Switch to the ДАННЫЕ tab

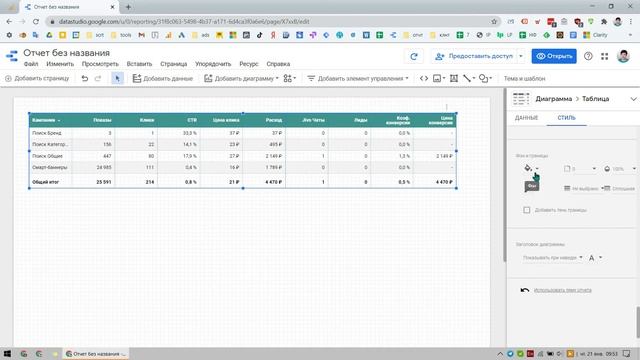pos(526,118)
